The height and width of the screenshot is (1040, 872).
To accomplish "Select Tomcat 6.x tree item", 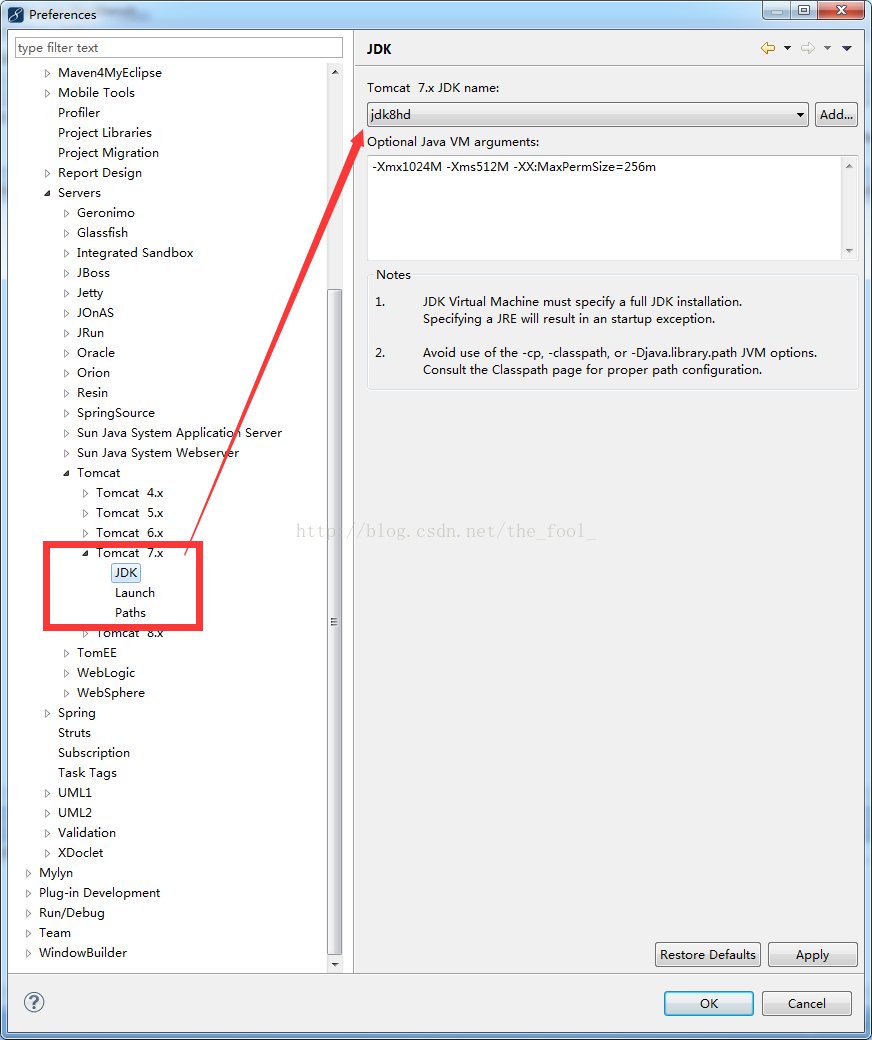I will (x=129, y=533).
